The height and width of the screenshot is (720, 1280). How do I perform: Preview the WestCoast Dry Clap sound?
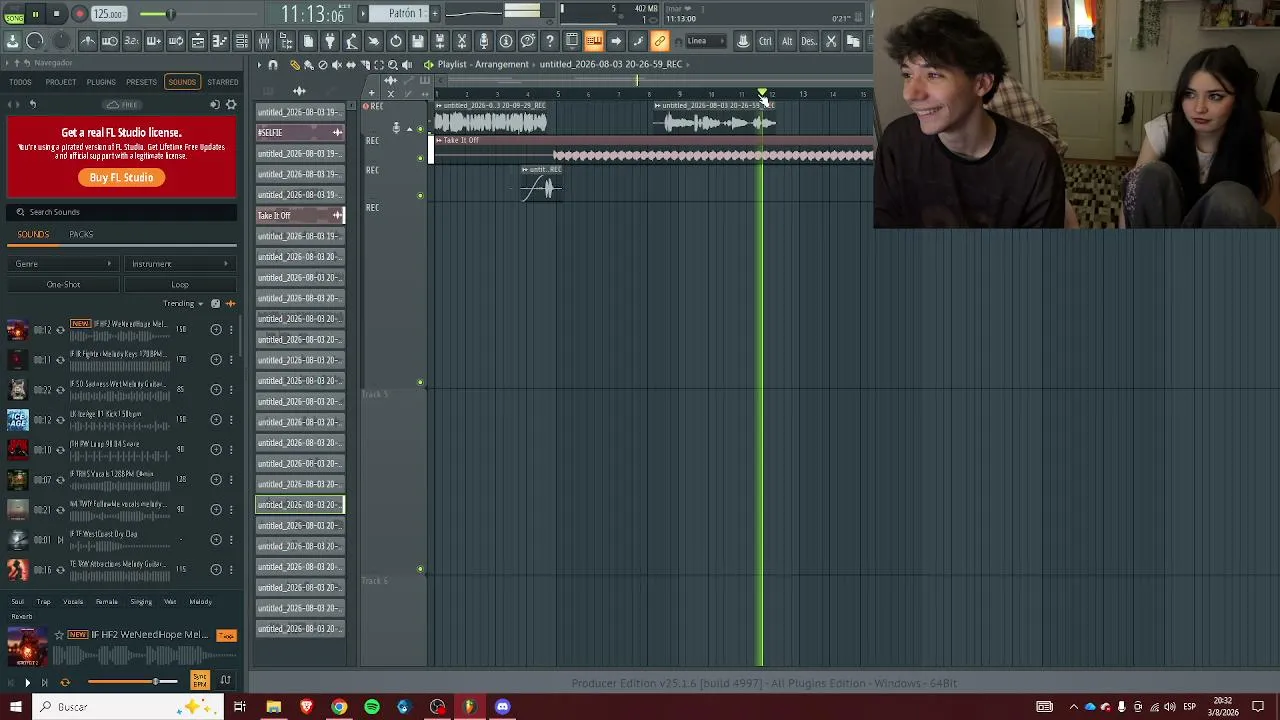pos(60,540)
